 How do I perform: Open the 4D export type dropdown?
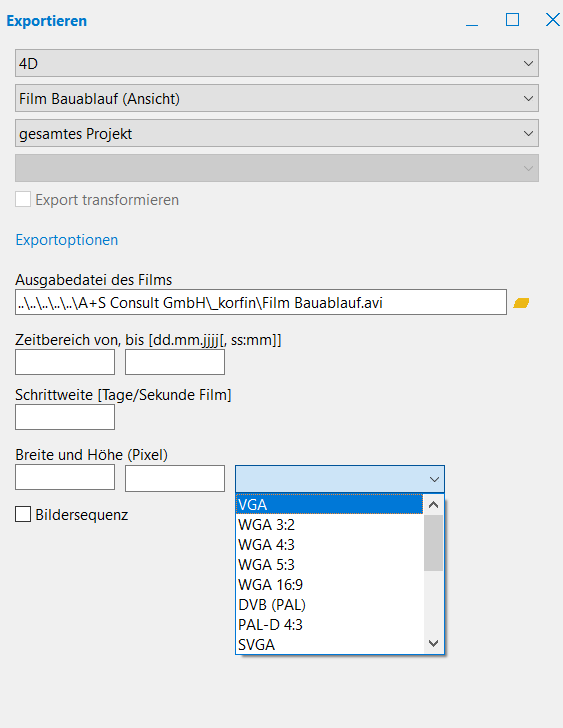tap(277, 63)
